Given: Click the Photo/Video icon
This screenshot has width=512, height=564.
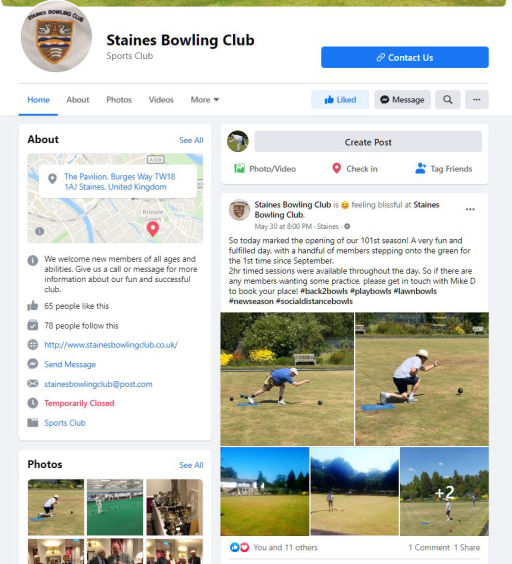Looking at the screenshot, I should click(239, 168).
